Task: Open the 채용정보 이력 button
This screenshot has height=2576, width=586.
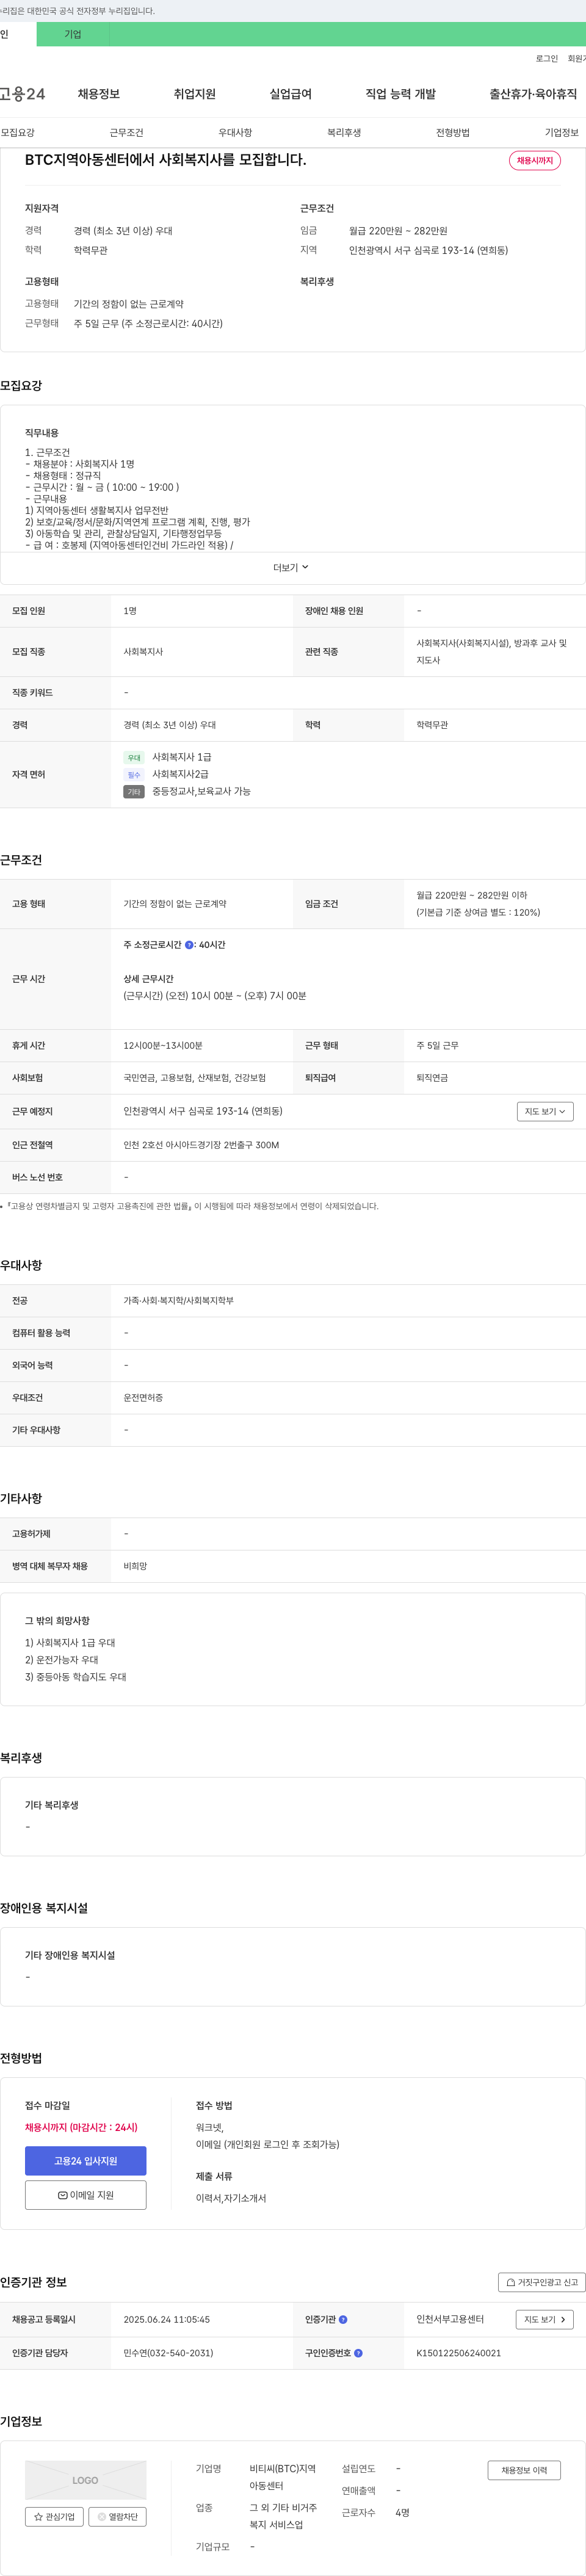Action: pyautogui.click(x=524, y=2470)
